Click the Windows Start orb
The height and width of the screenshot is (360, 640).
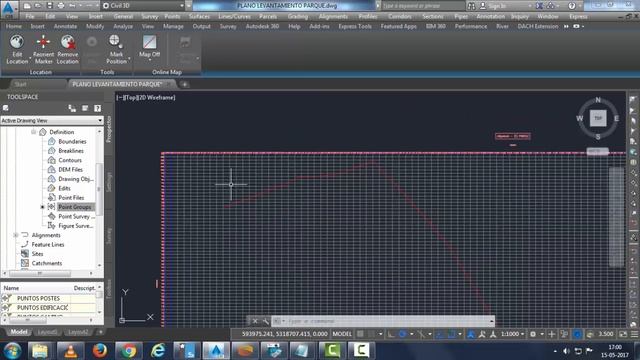(x=12, y=351)
